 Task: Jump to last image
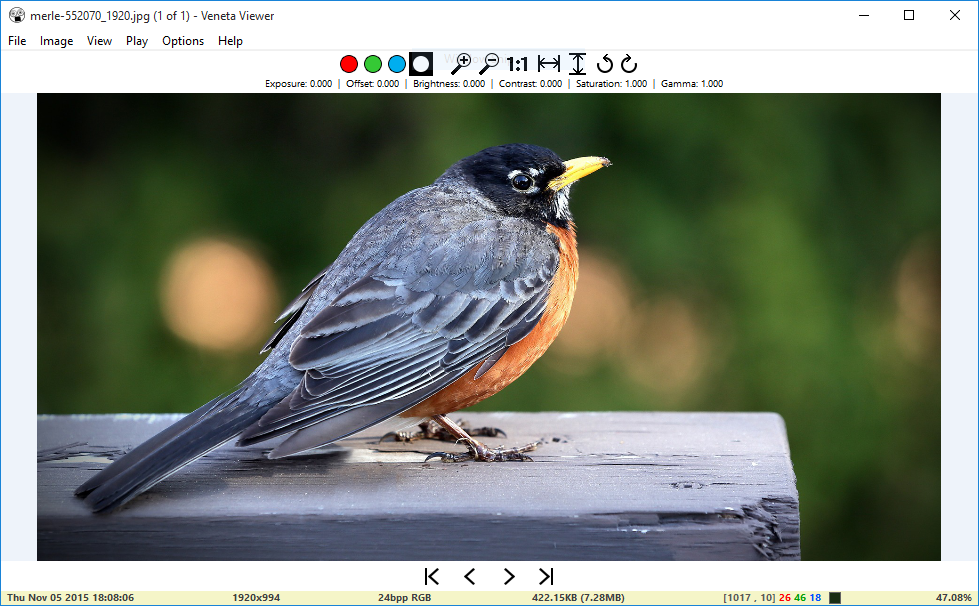pyautogui.click(x=546, y=576)
